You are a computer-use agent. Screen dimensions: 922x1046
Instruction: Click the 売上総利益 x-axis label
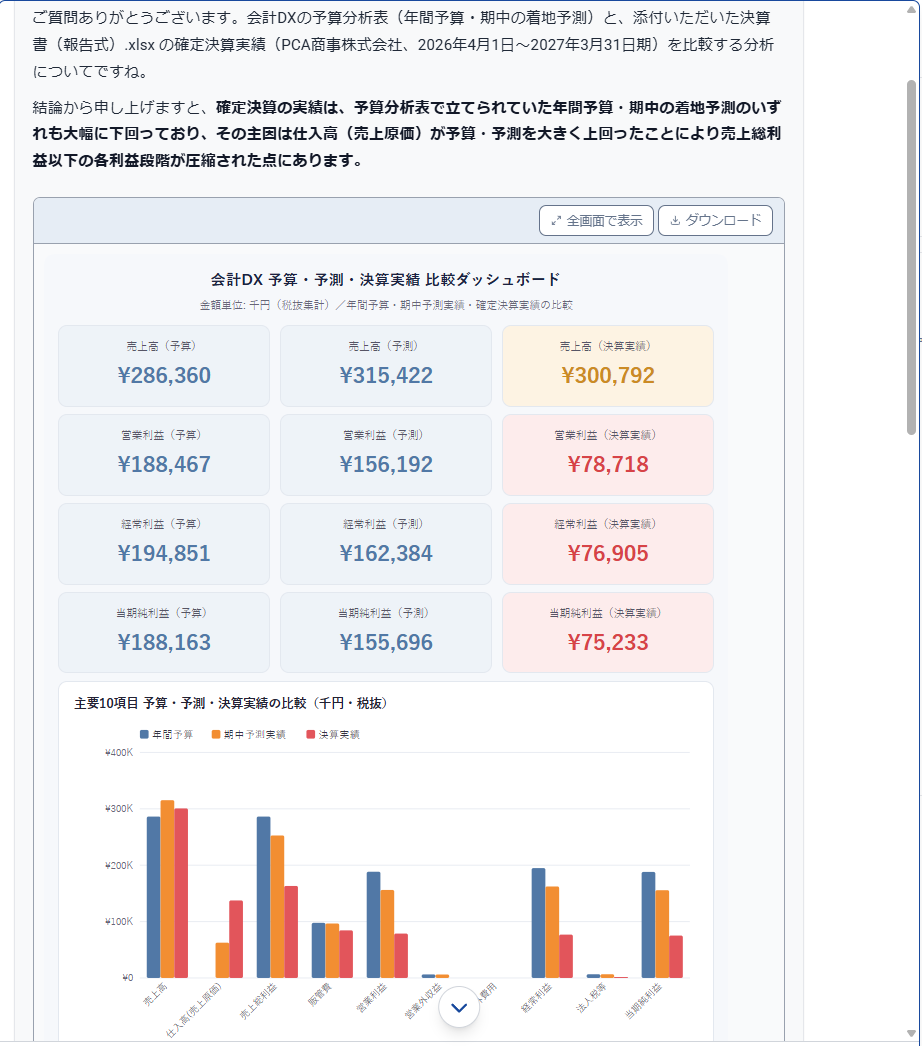[259, 1001]
